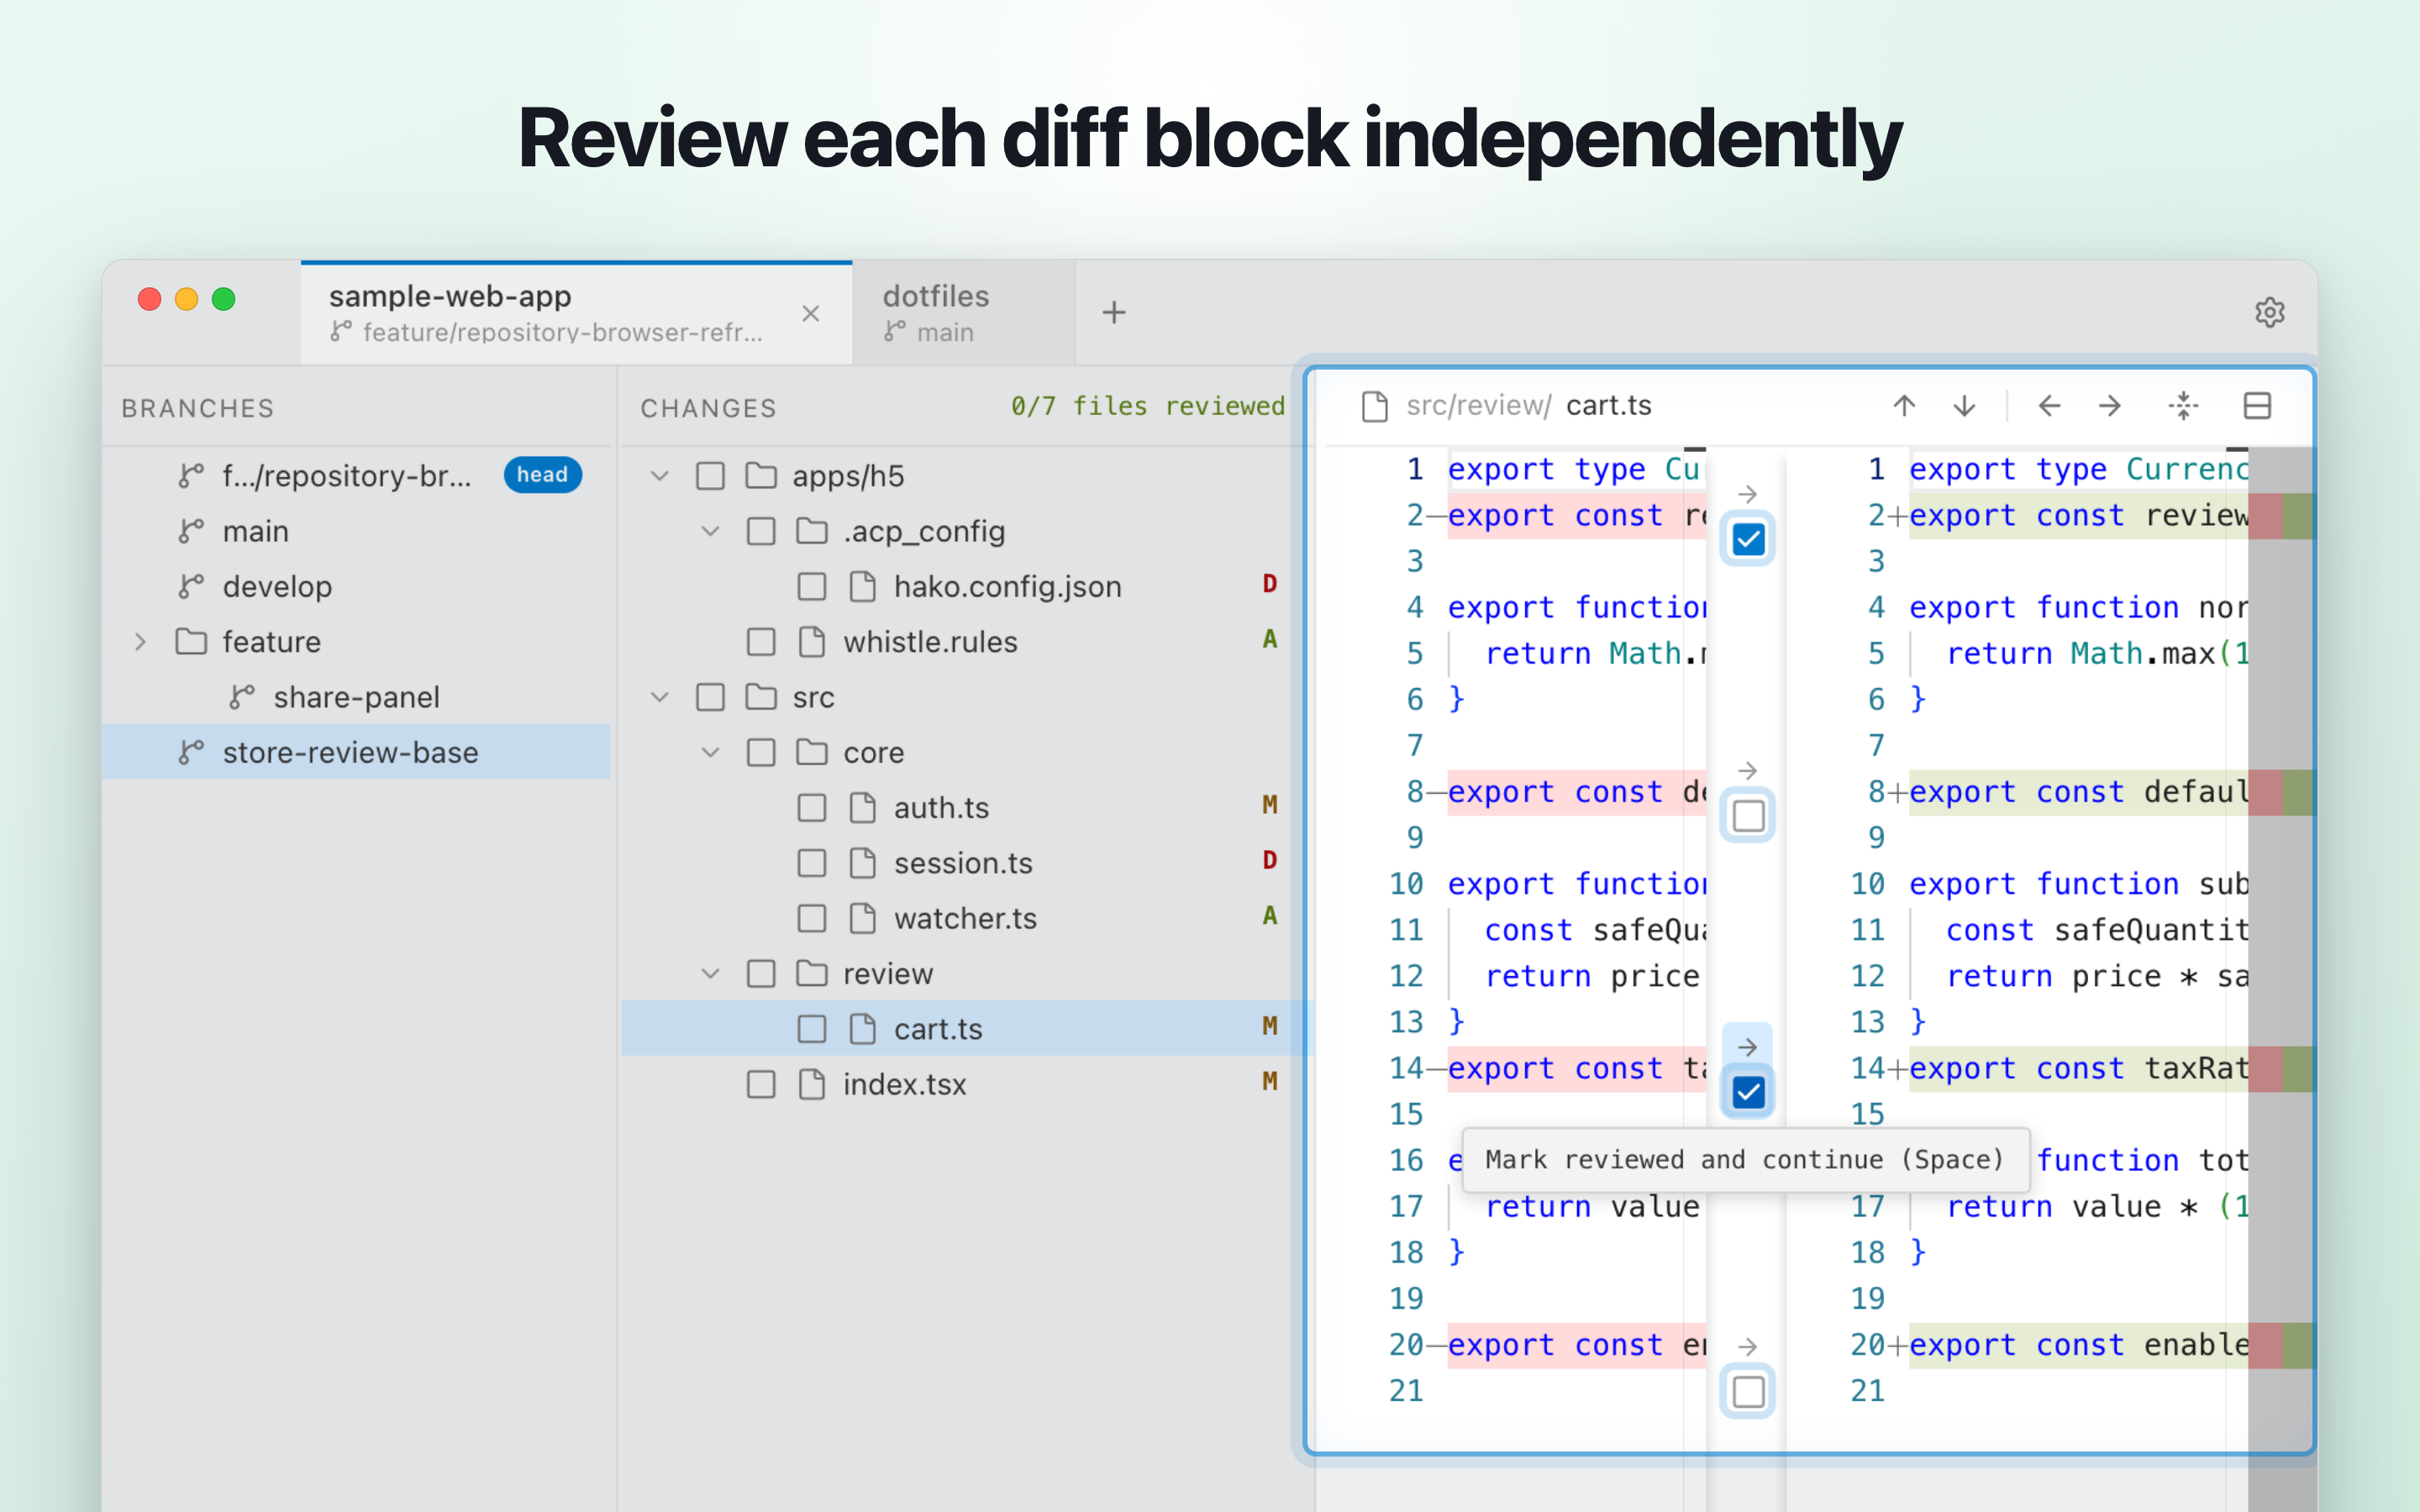The width and height of the screenshot is (2420, 1512).
Task: Click 0/7 files reviewed counter
Action: coord(1147,406)
